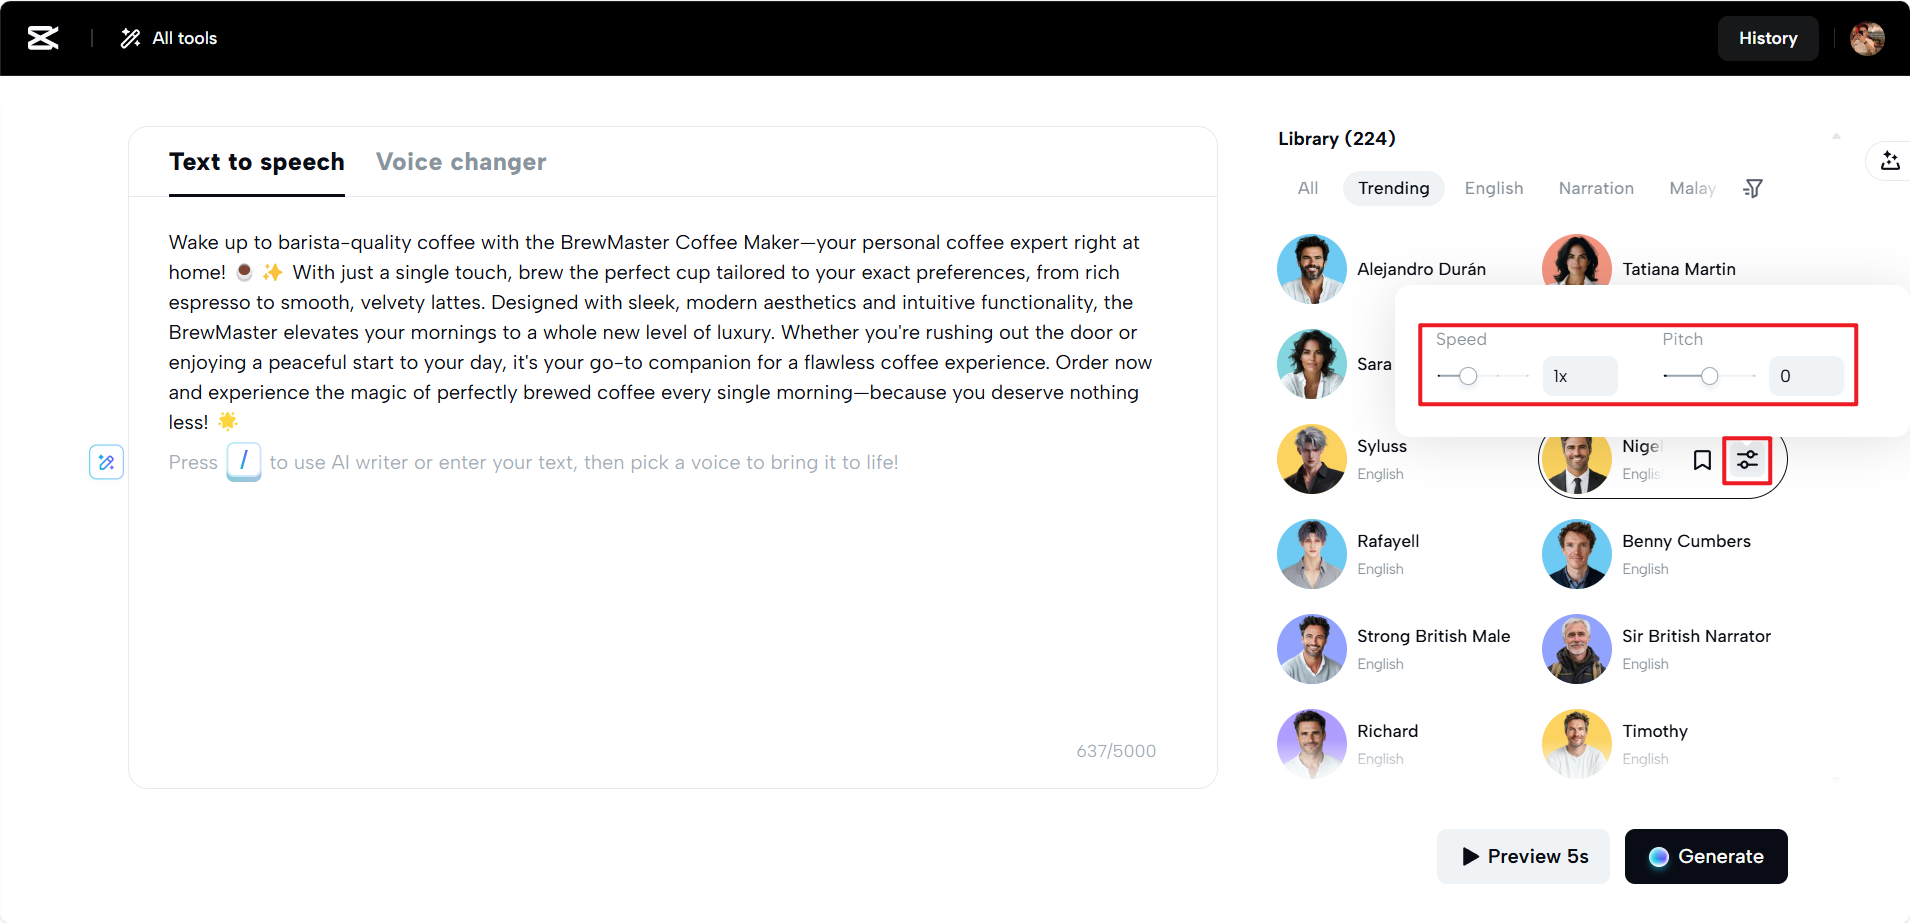This screenshot has height=923, width=1910.
Task: Open the All tools menu
Action: (x=169, y=38)
